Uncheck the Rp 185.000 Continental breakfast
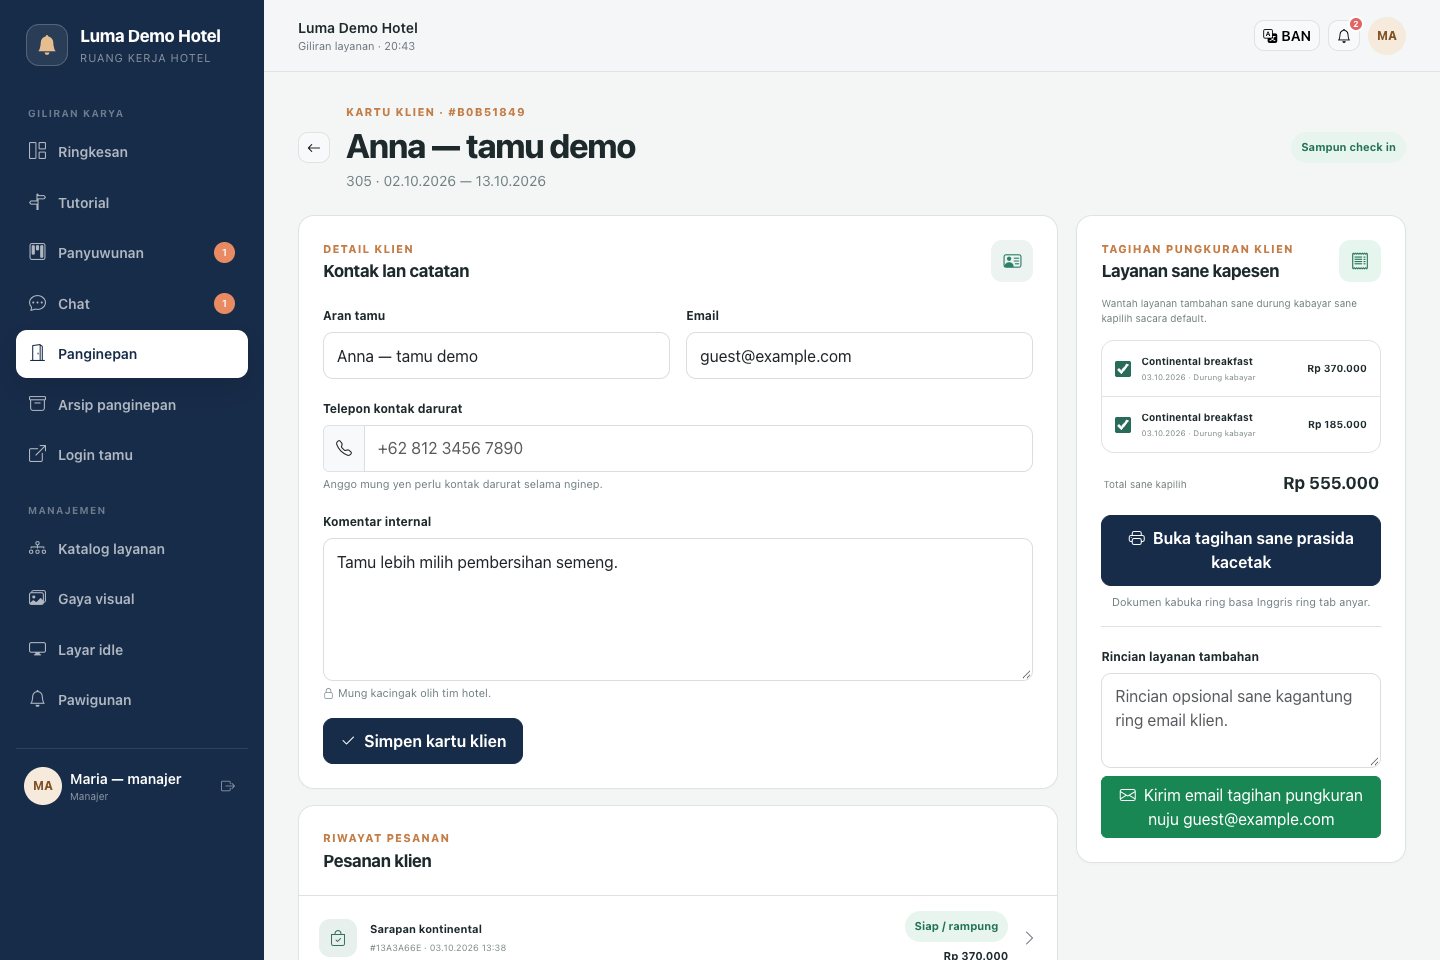The width and height of the screenshot is (1440, 960). click(1123, 425)
